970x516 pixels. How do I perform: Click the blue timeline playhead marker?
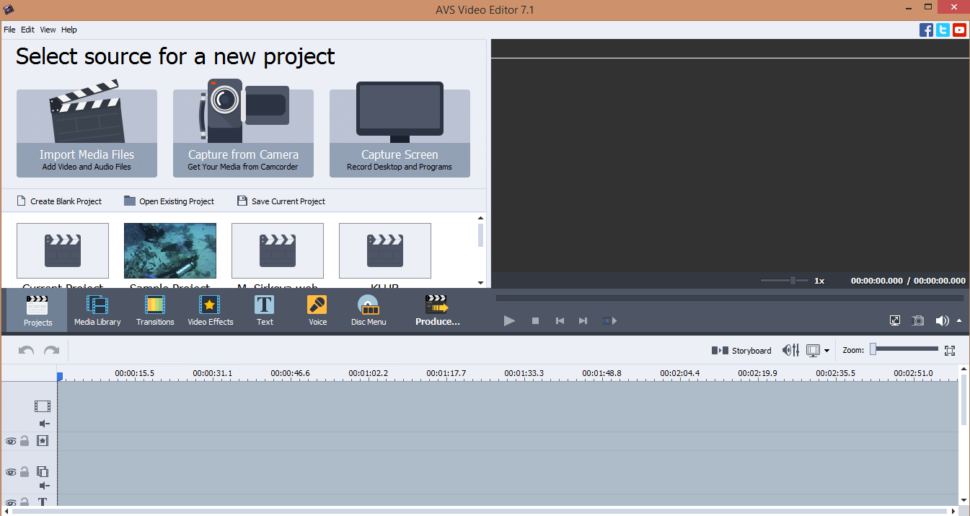tap(59, 376)
